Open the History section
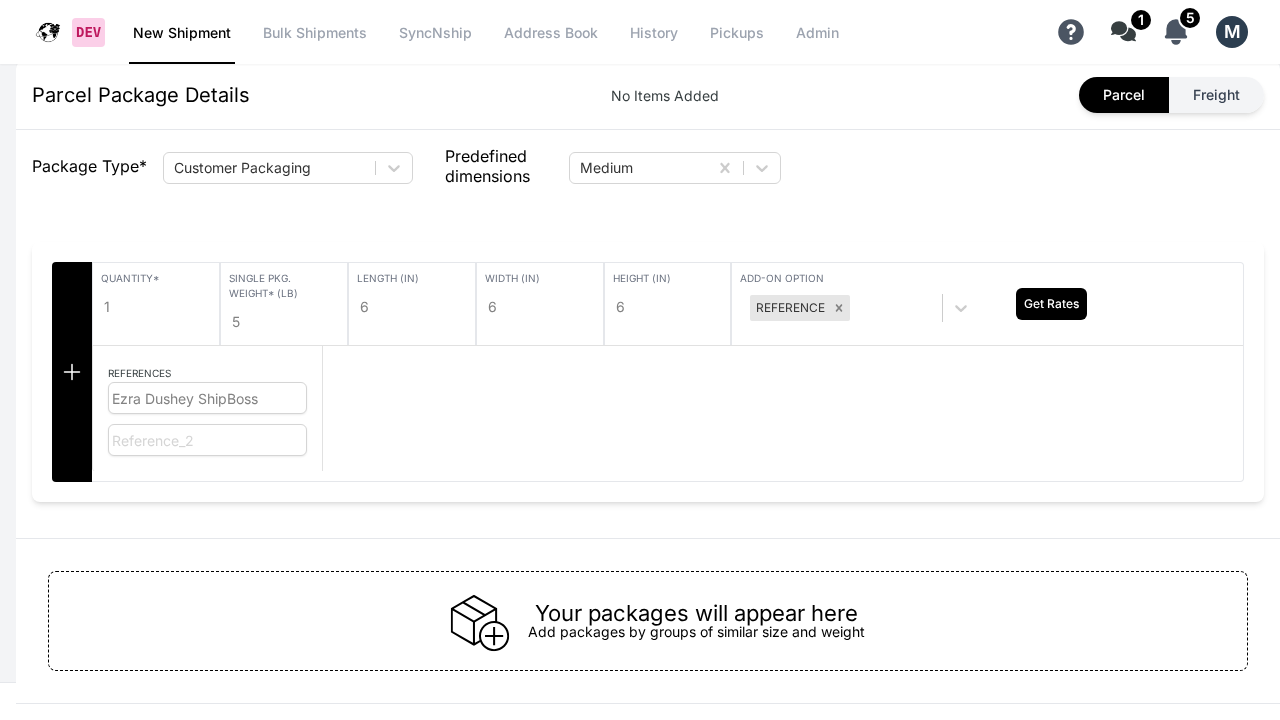This screenshot has height=720, width=1280. click(654, 33)
